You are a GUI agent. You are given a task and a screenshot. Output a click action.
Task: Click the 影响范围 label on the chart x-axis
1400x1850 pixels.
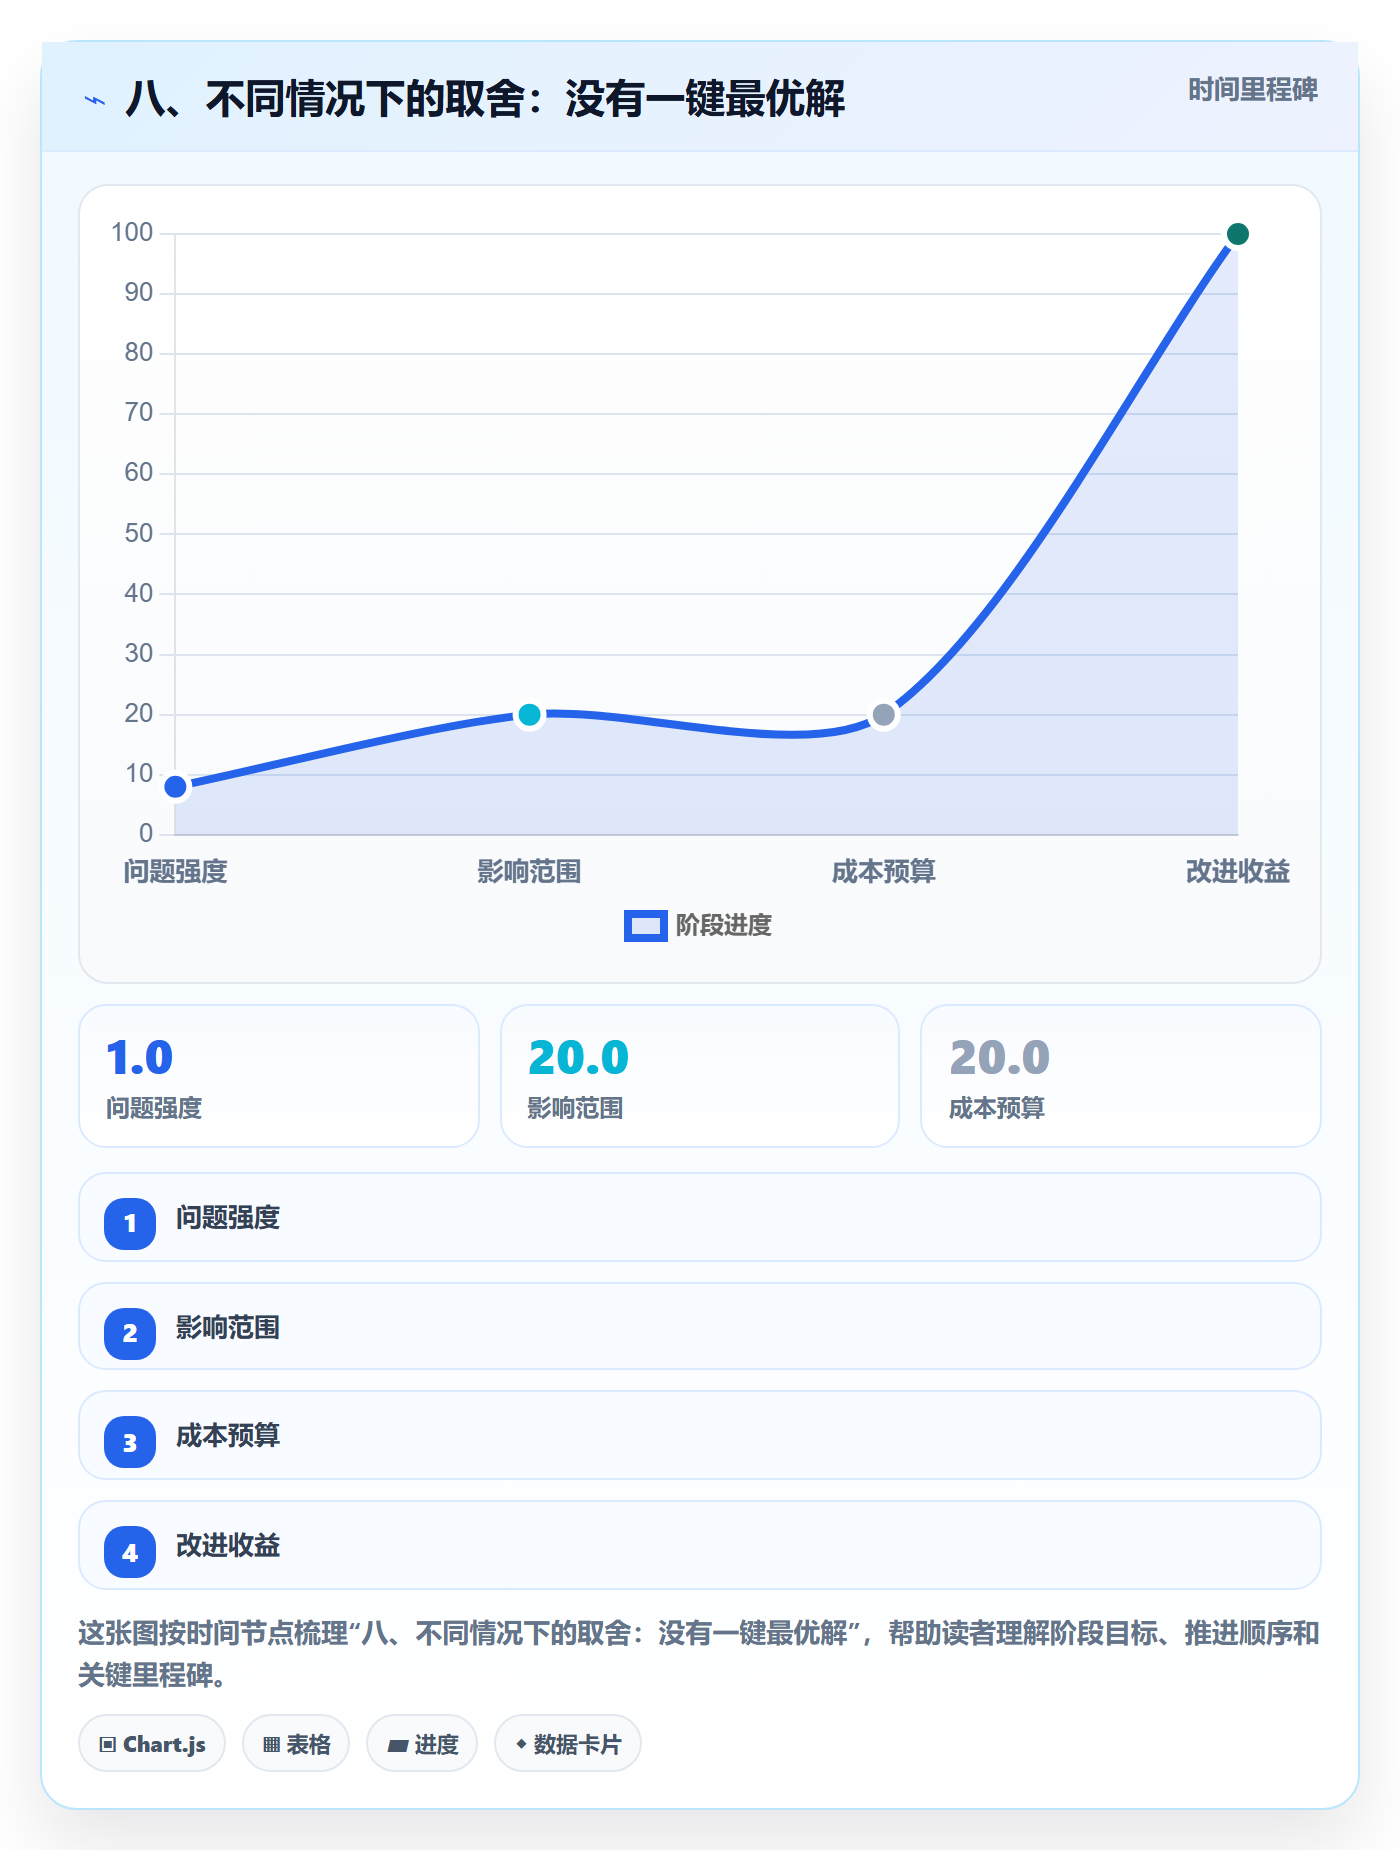pos(529,872)
